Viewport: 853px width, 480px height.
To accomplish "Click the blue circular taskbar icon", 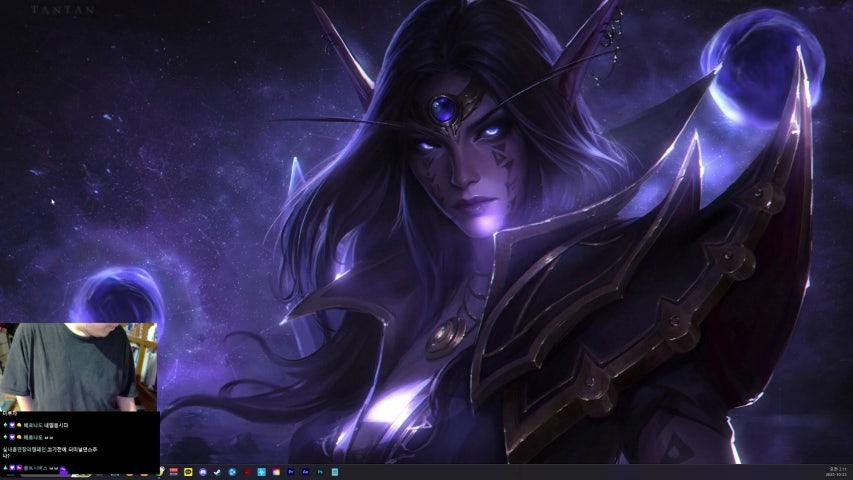I will (x=232, y=472).
